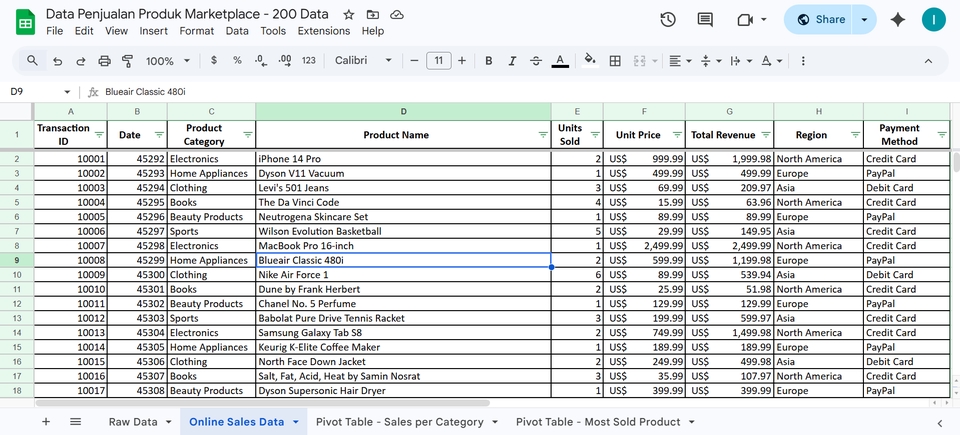Open the Google Sheets home icon
960x435 pixels.
(25, 23)
